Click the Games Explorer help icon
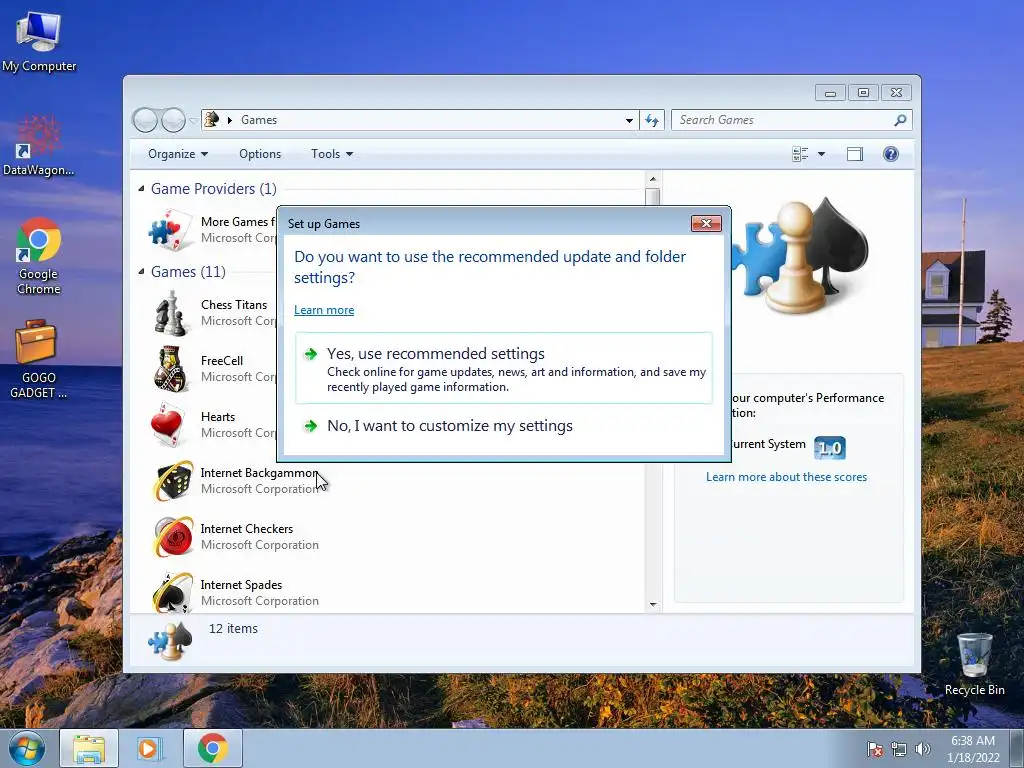Screen dimensions: 1024x768 tap(890, 154)
